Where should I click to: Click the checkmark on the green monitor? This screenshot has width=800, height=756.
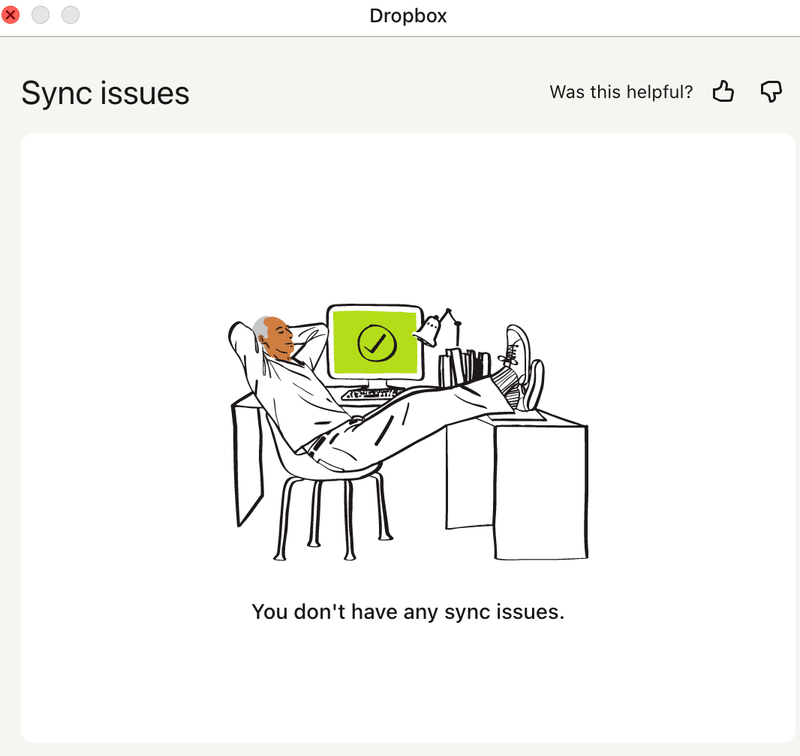tap(377, 343)
